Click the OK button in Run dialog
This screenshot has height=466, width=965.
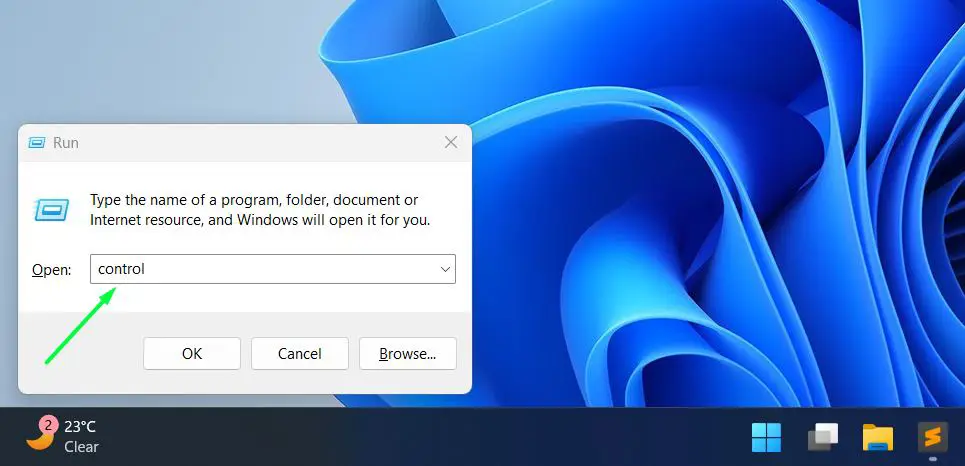point(191,353)
